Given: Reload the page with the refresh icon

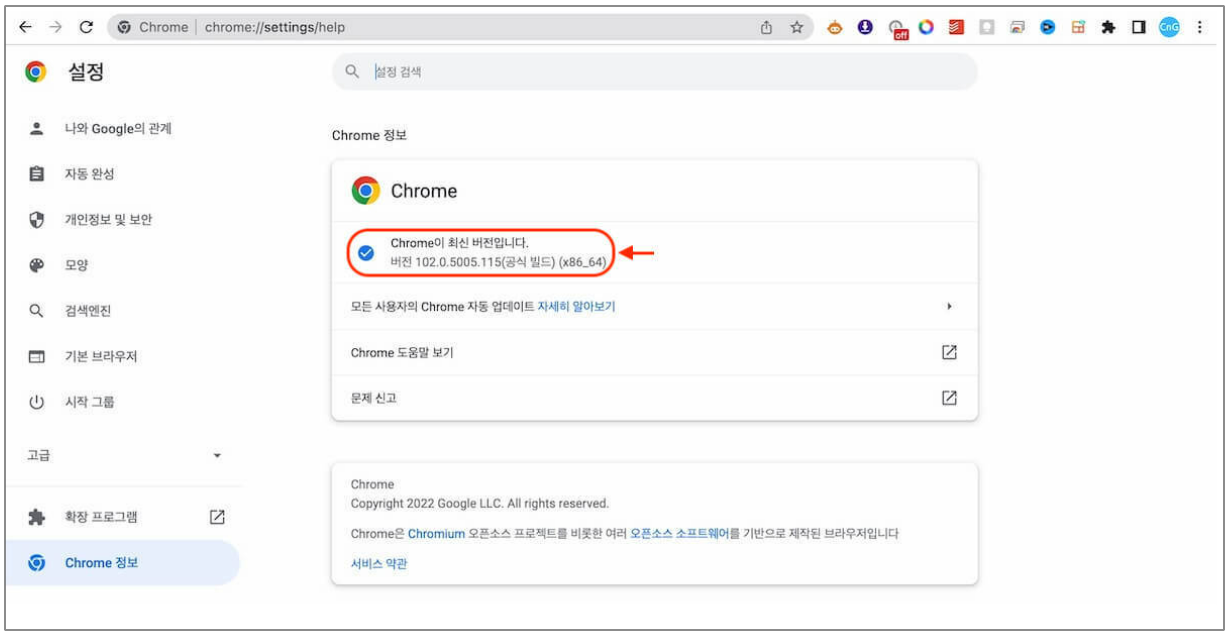Looking at the screenshot, I should [x=86, y=27].
